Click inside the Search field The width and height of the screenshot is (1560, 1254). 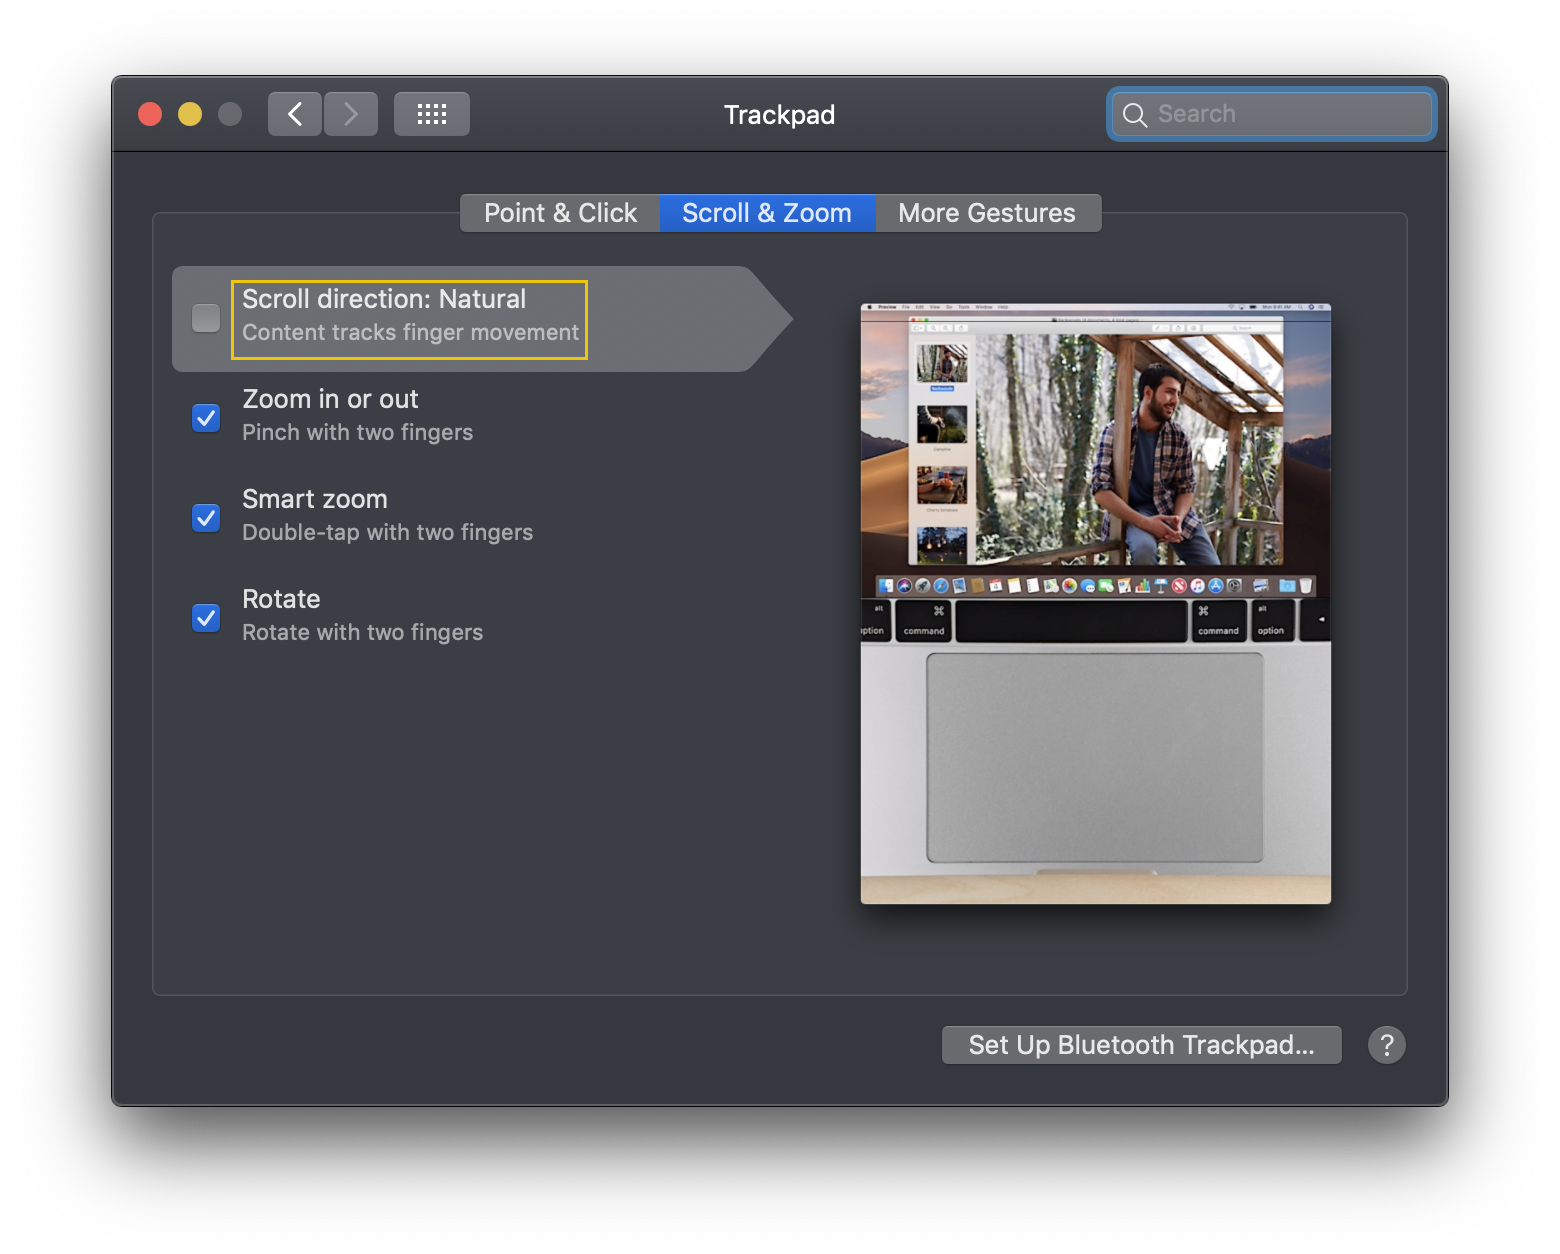pyautogui.click(x=1270, y=114)
